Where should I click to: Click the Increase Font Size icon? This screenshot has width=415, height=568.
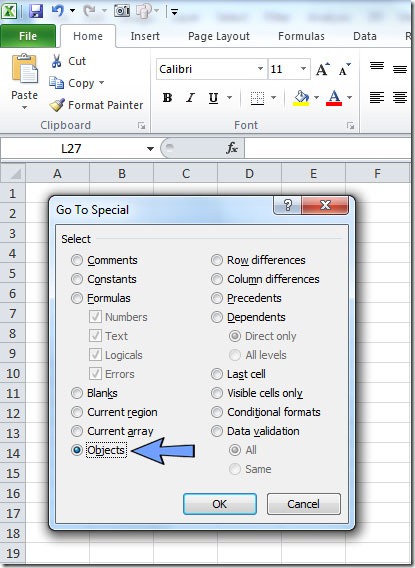tap(323, 69)
